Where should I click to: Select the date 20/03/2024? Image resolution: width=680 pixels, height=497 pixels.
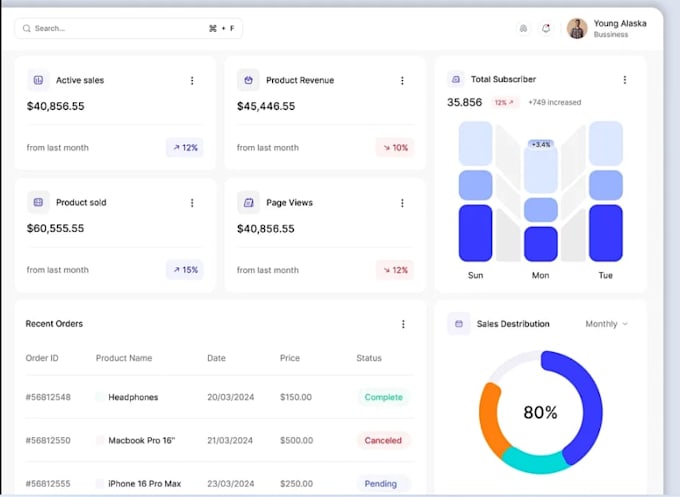click(x=231, y=397)
